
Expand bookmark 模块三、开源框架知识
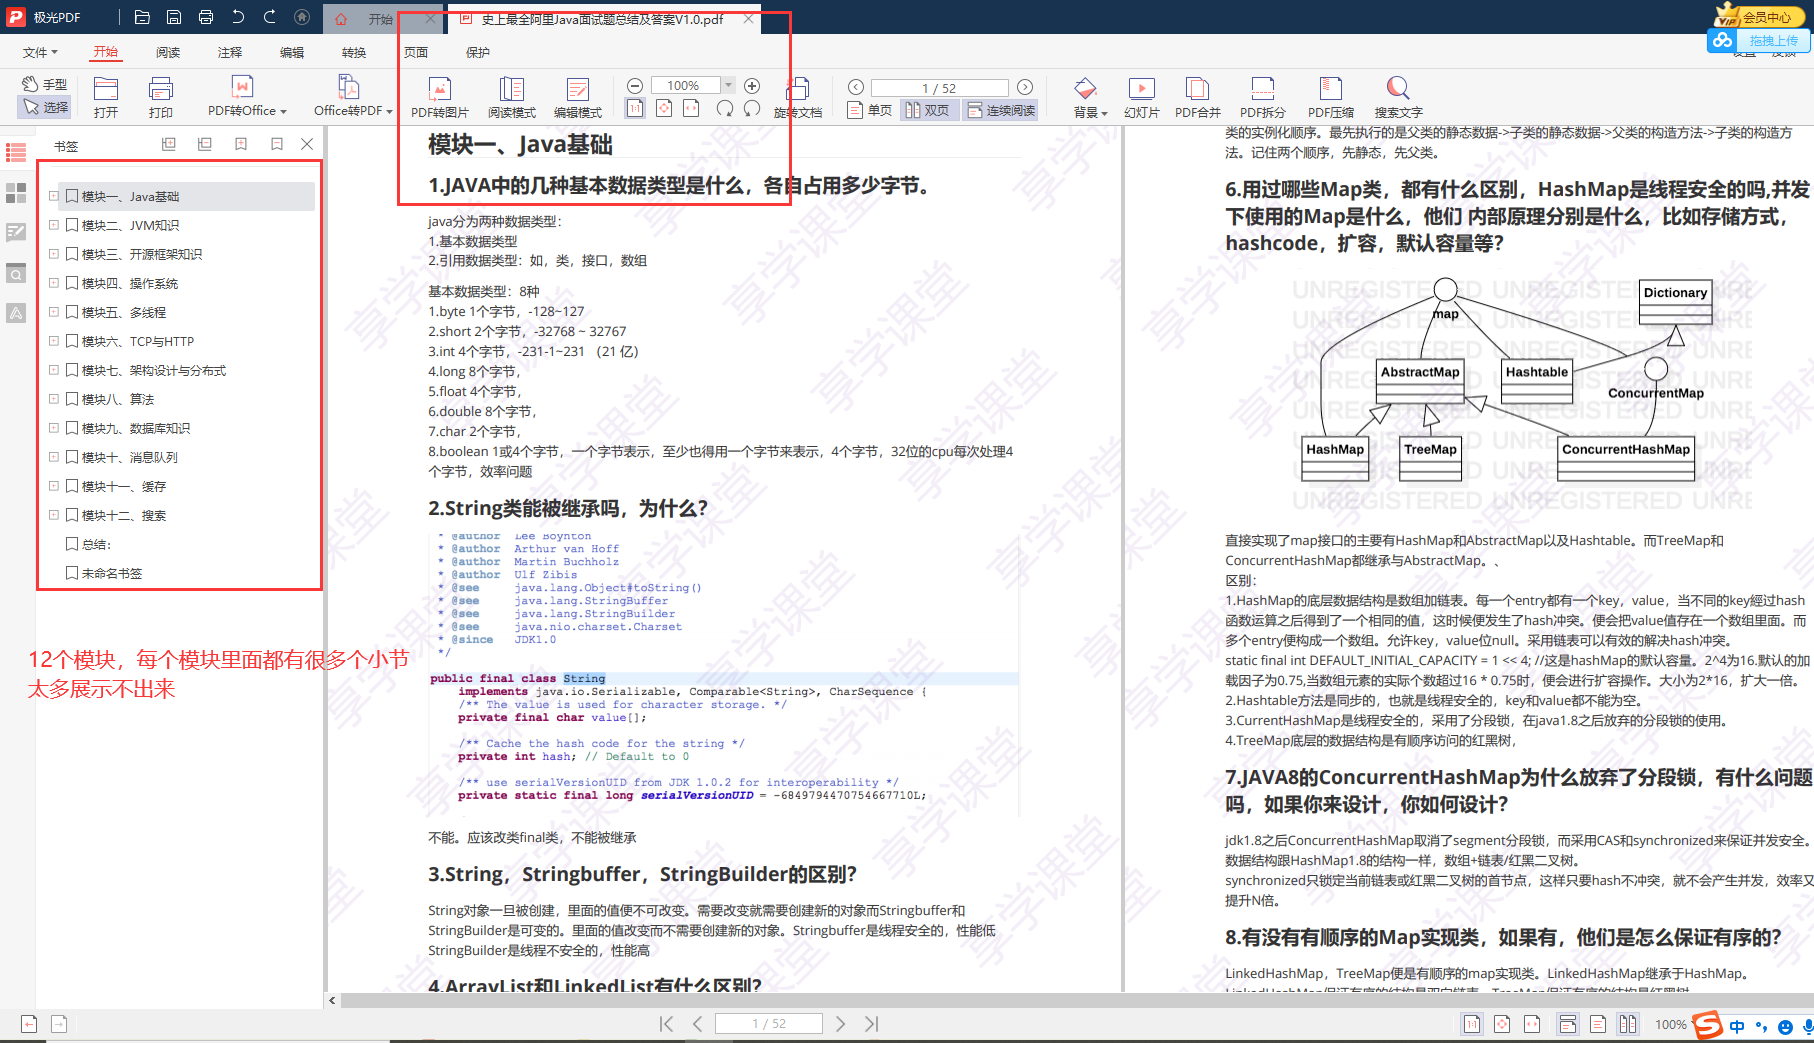point(53,254)
